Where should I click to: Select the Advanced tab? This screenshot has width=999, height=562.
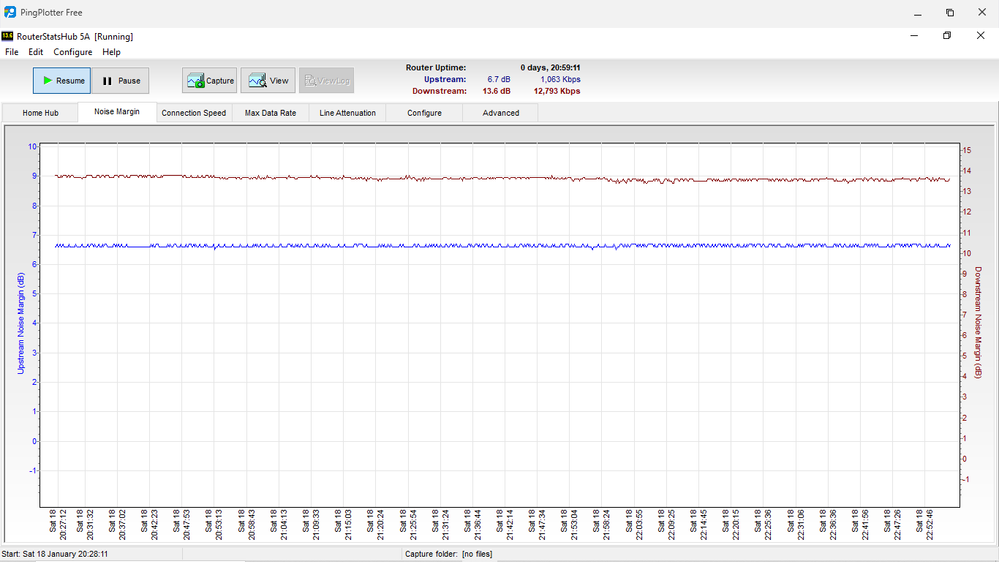501,113
